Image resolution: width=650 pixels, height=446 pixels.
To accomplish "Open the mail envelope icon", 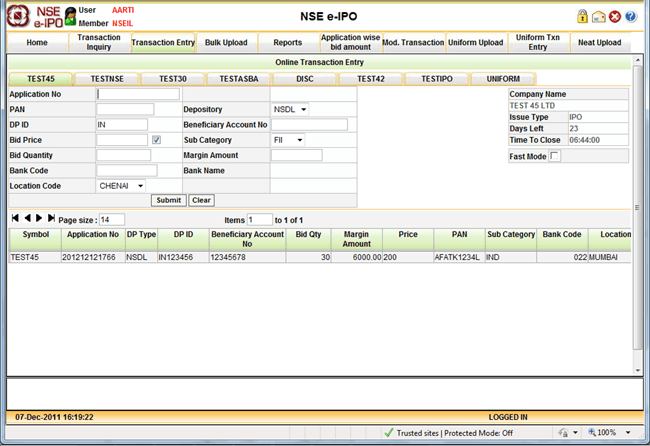I will (598, 17).
